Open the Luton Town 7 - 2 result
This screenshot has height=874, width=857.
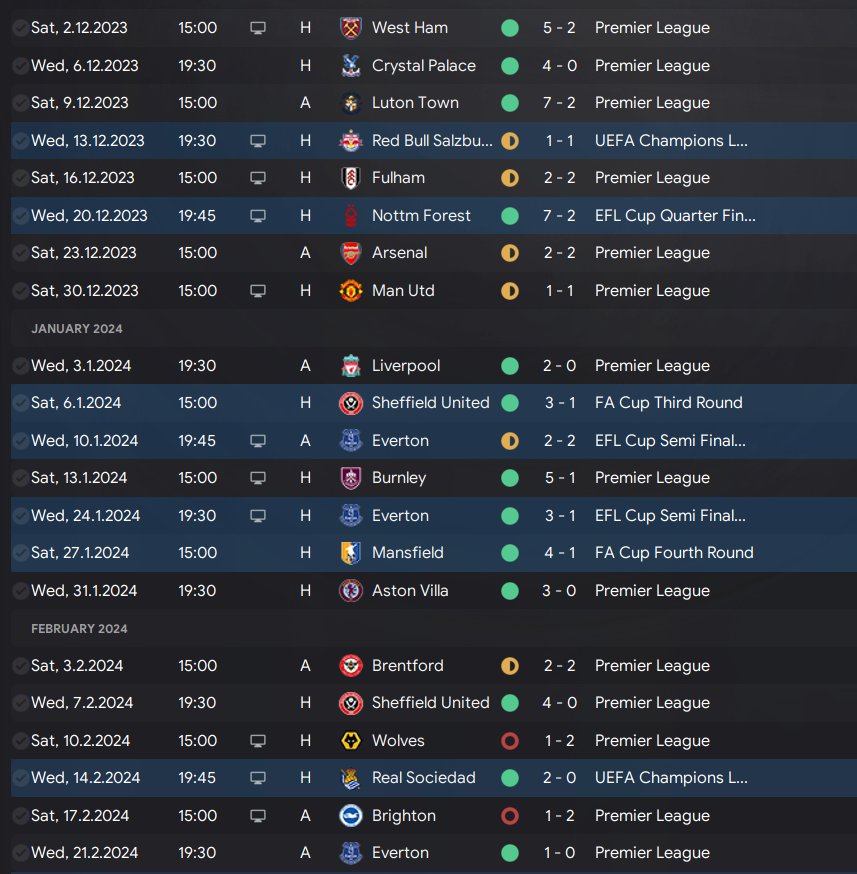coord(559,103)
